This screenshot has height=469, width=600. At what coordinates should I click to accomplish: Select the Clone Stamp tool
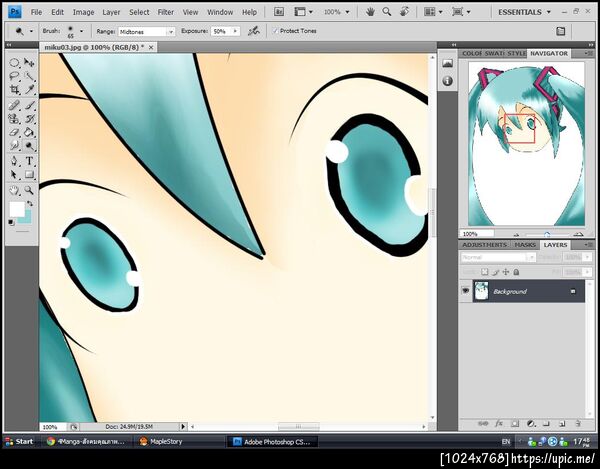14,119
